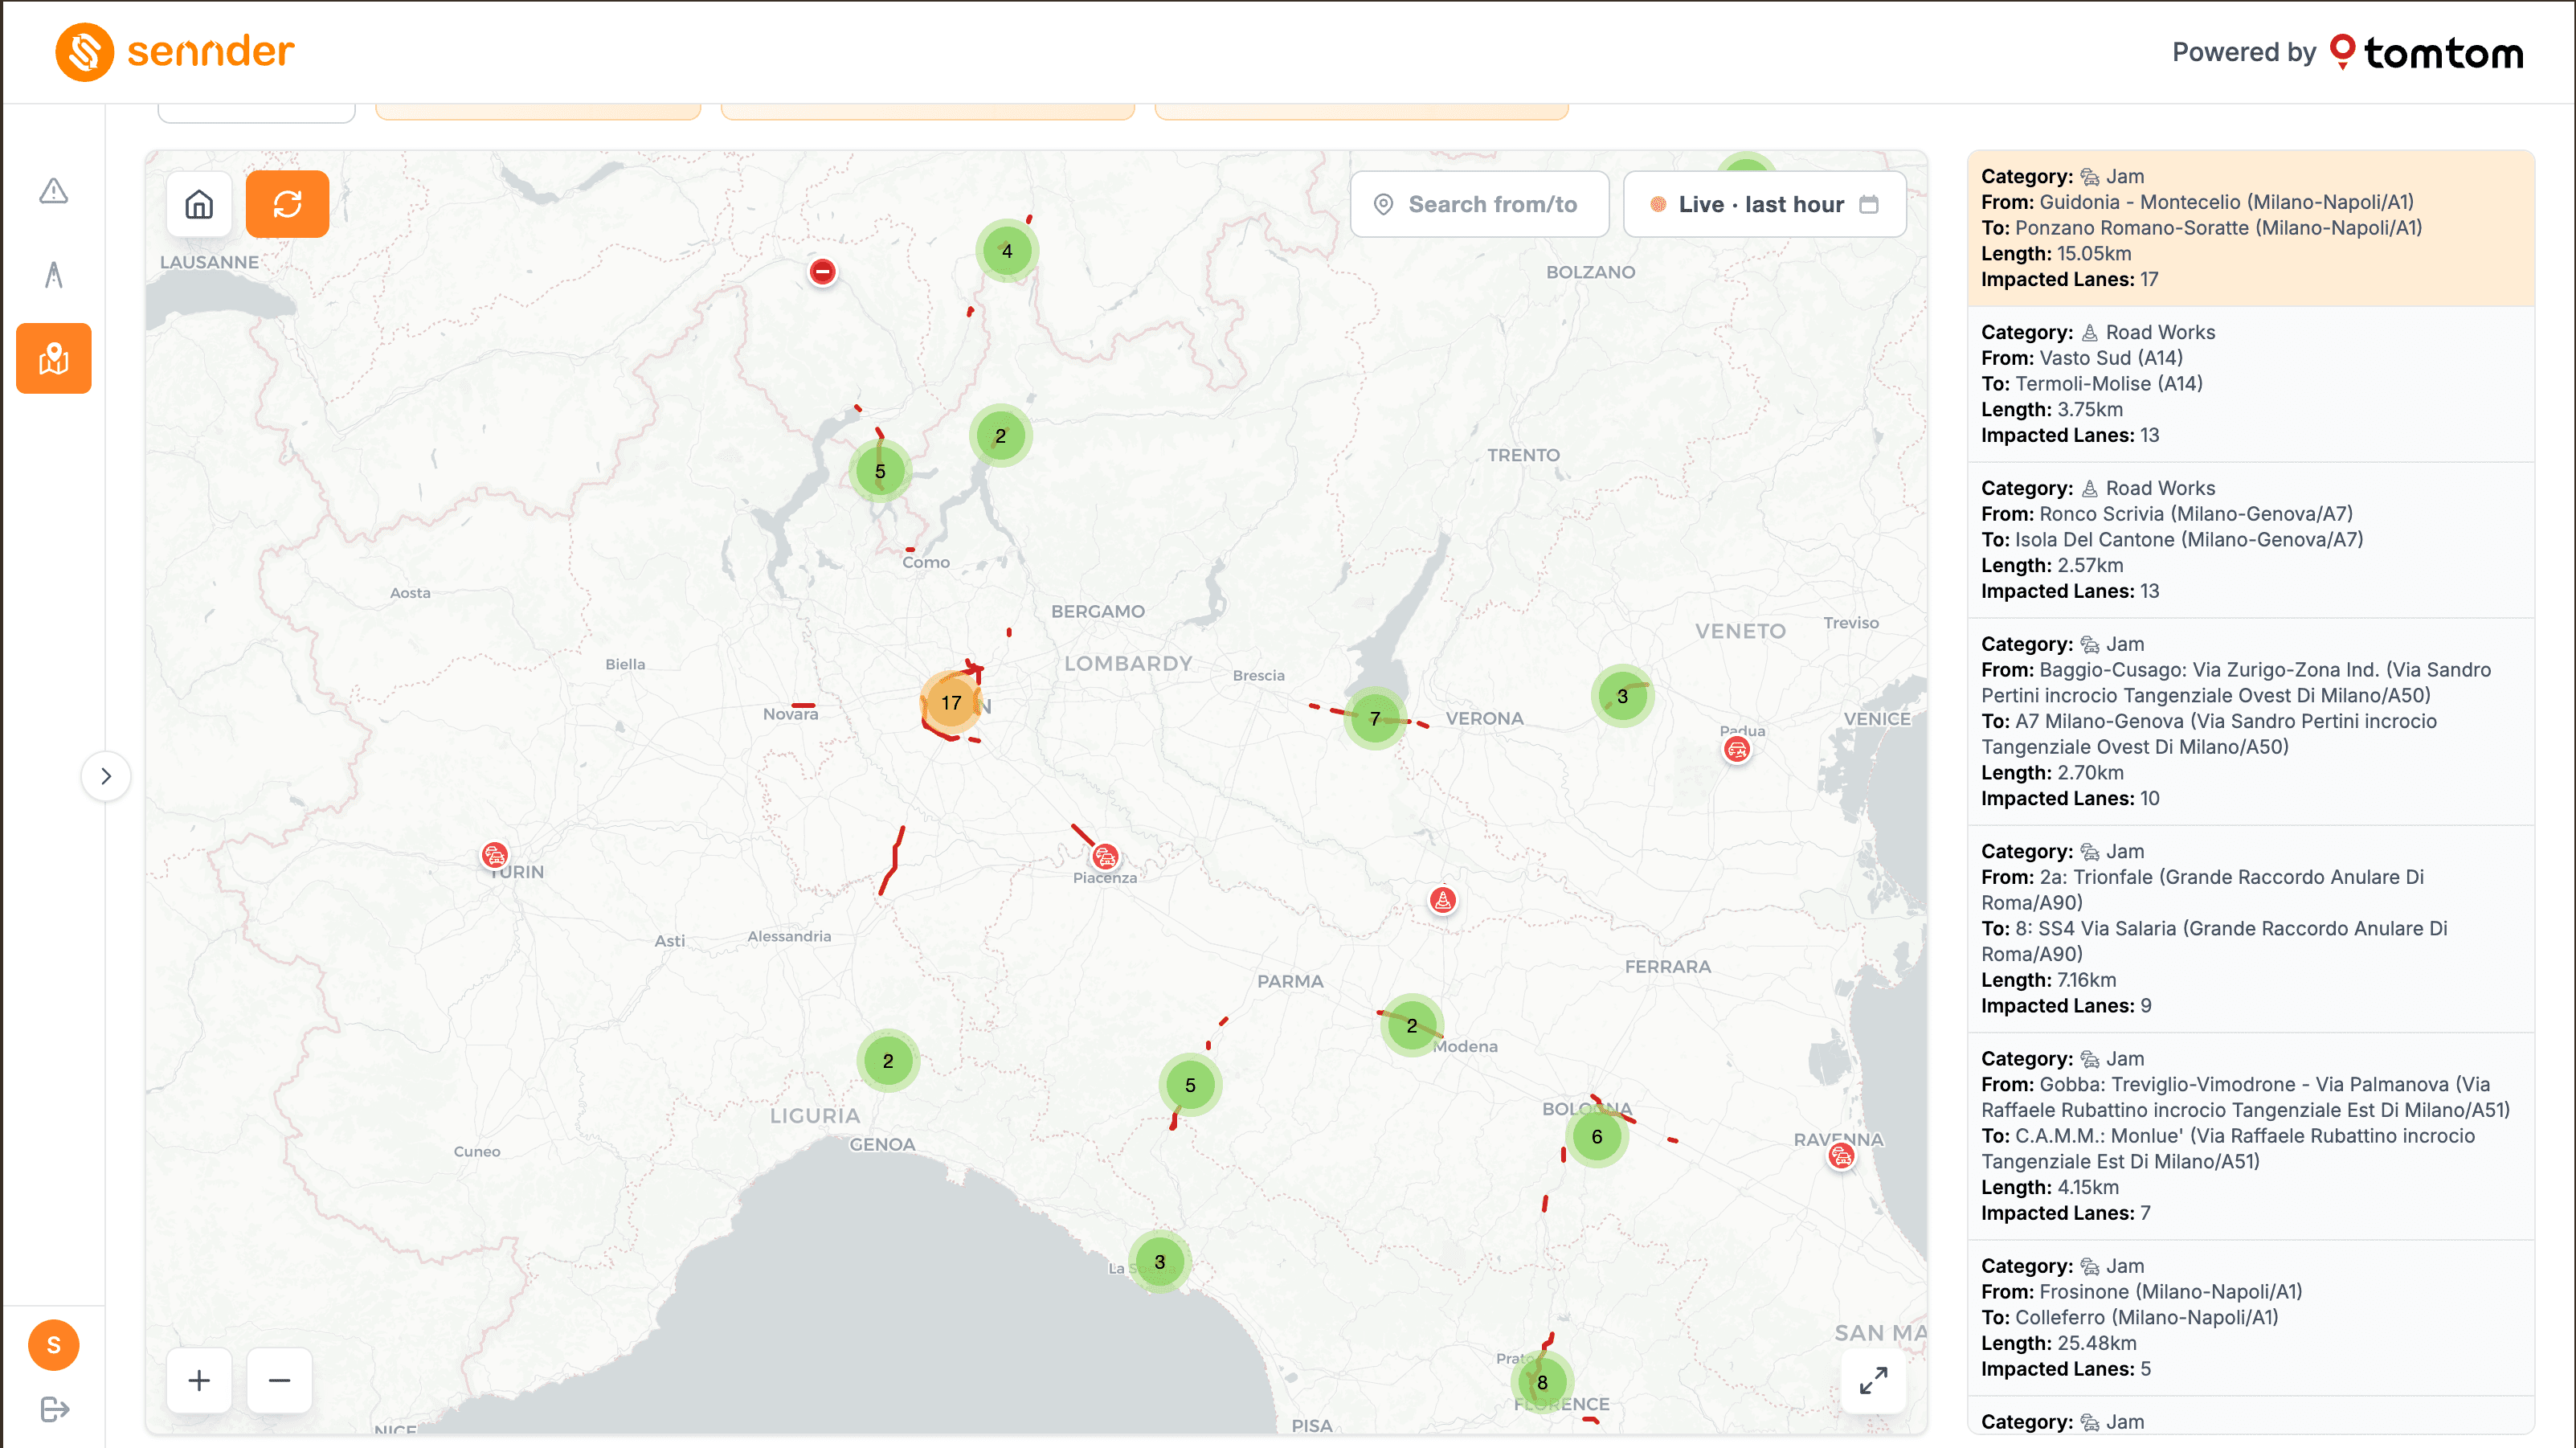
Task: Zoom out with the minus button
Action: coord(279,1380)
